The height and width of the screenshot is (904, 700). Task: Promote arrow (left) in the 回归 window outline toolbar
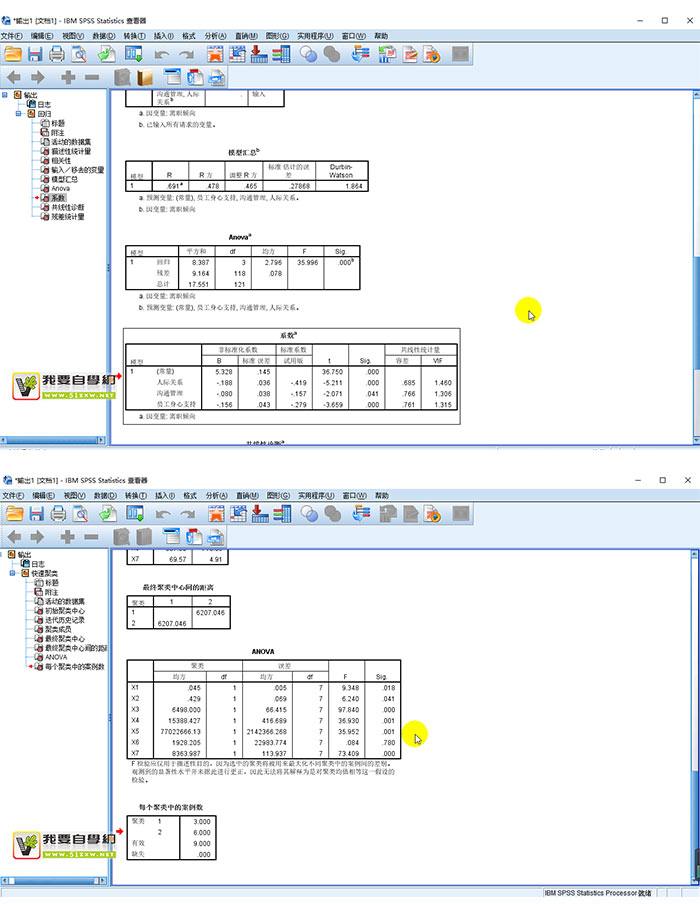click(14, 77)
